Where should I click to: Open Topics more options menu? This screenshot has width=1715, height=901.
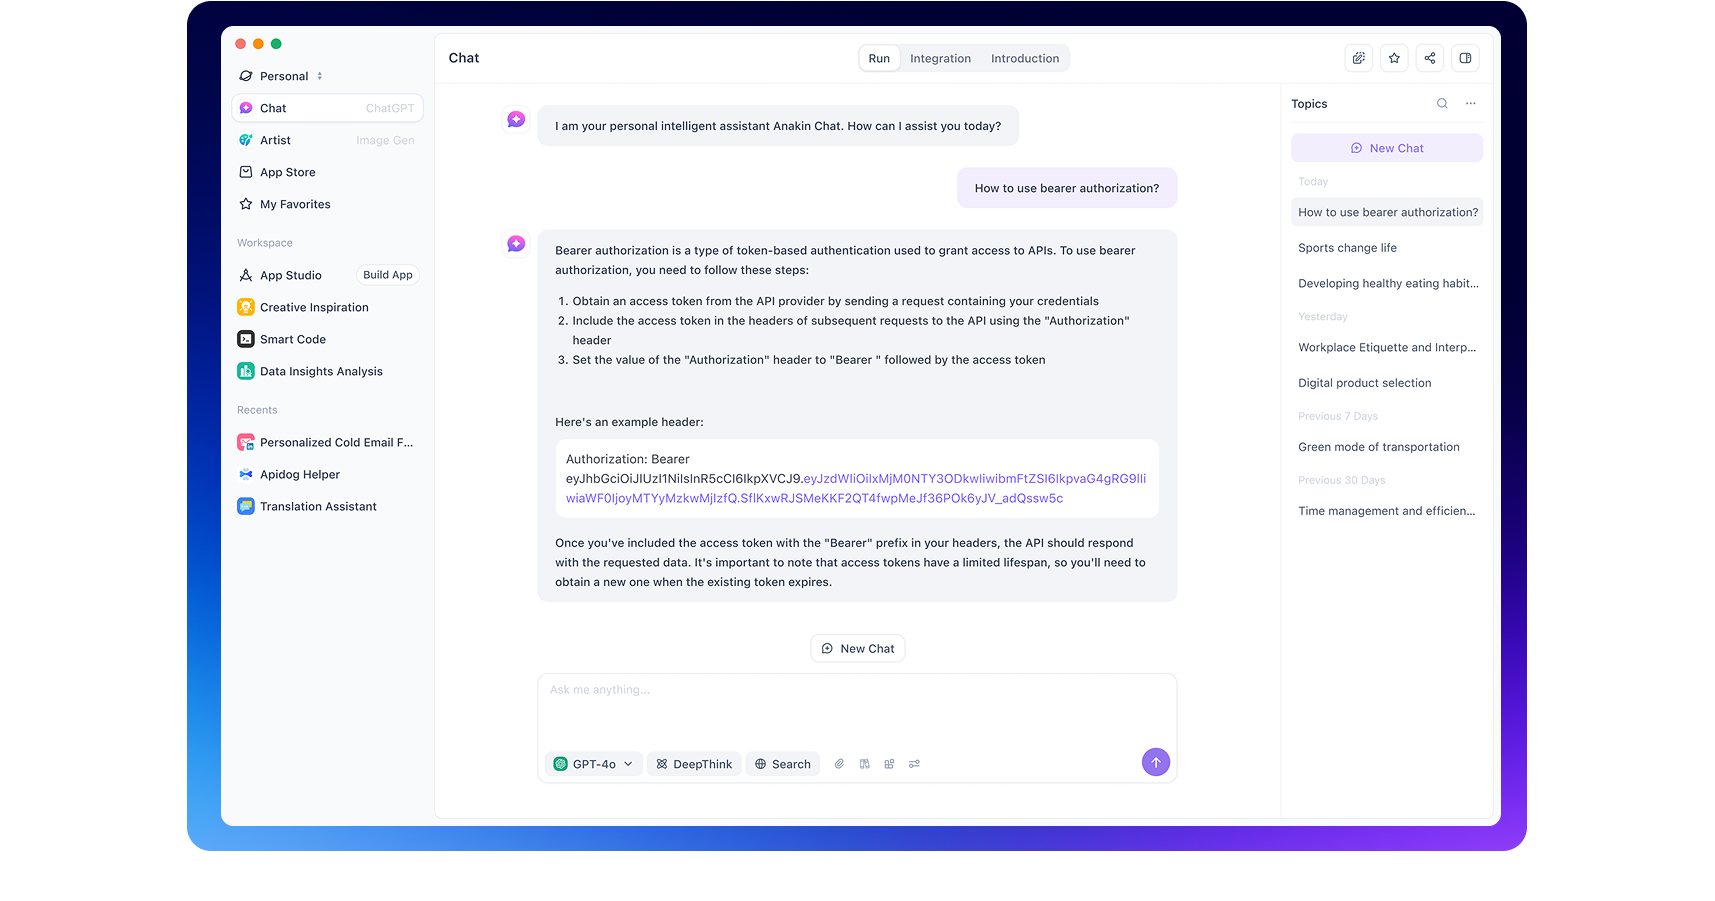1470,104
